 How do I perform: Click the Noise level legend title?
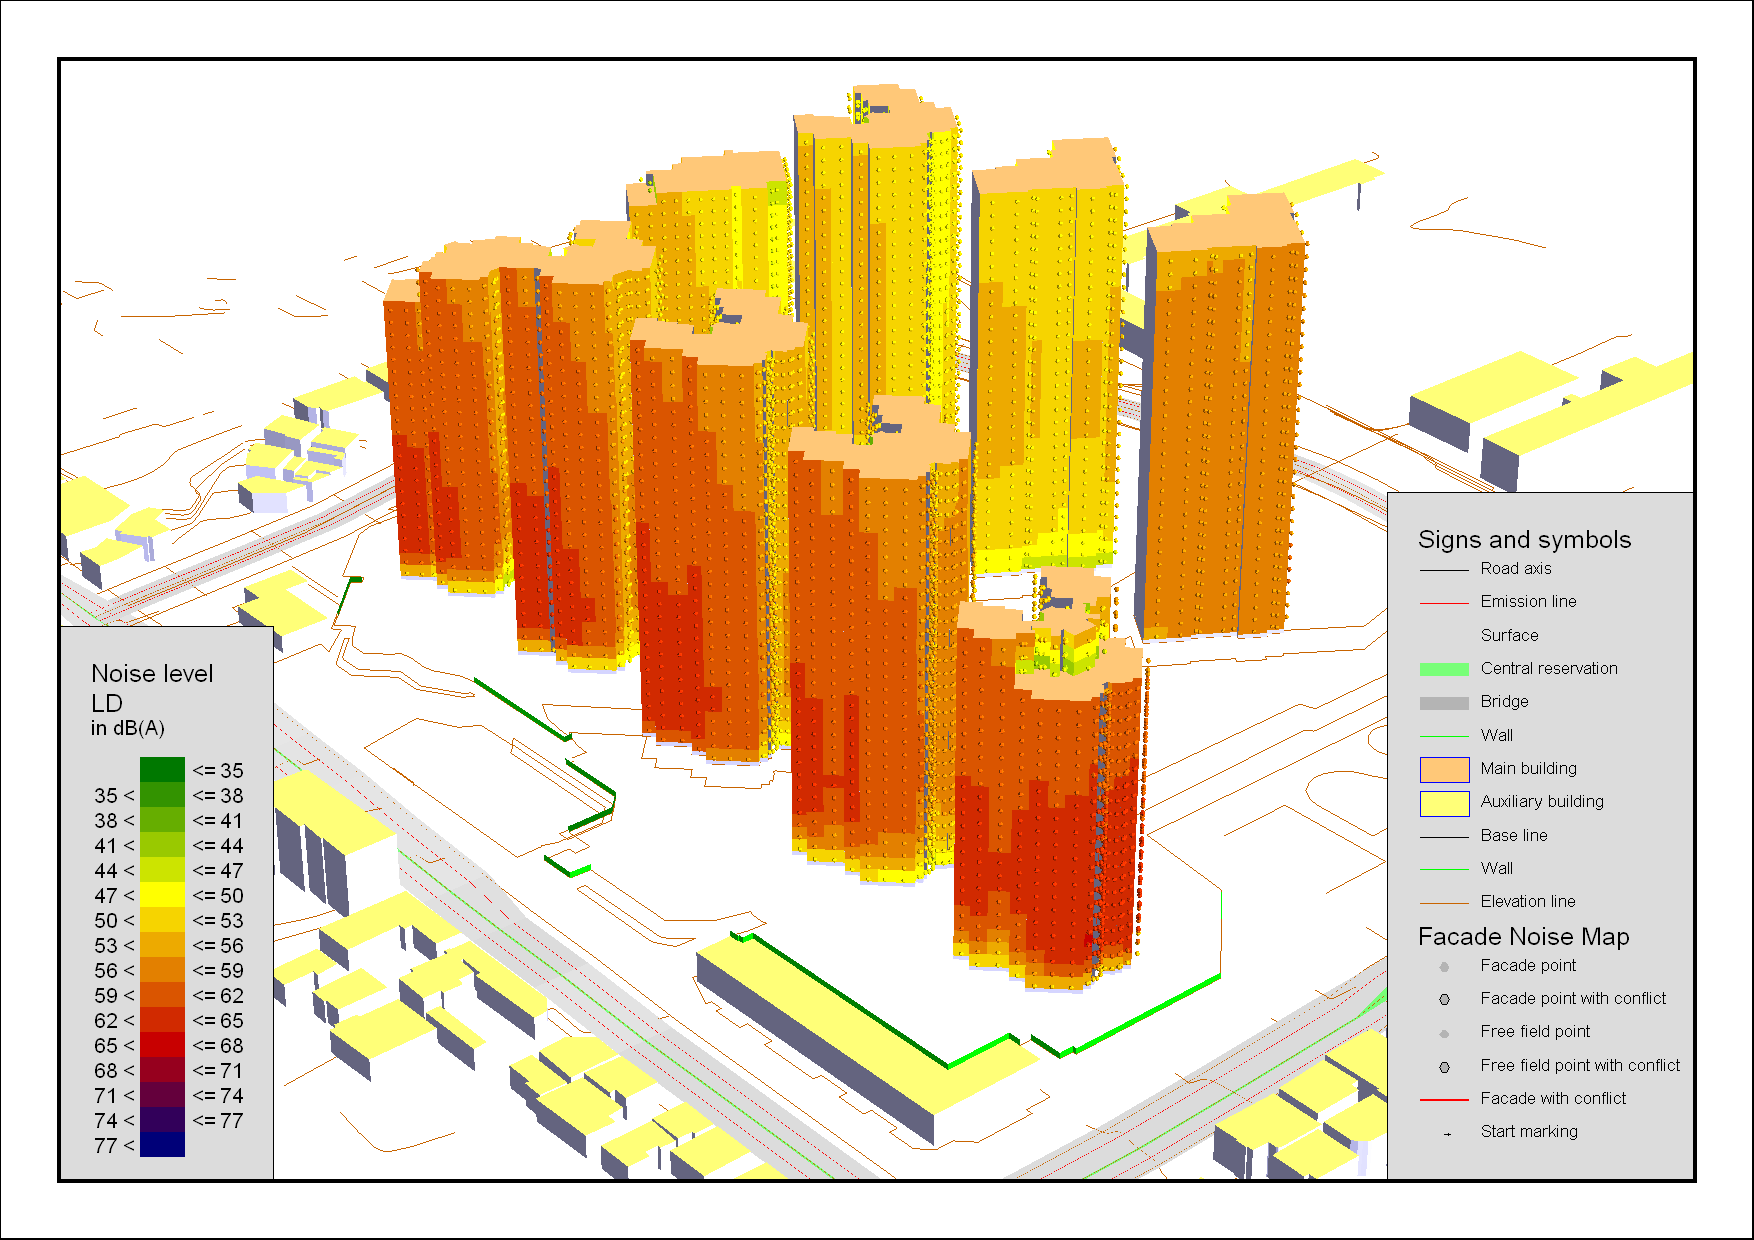point(152,673)
